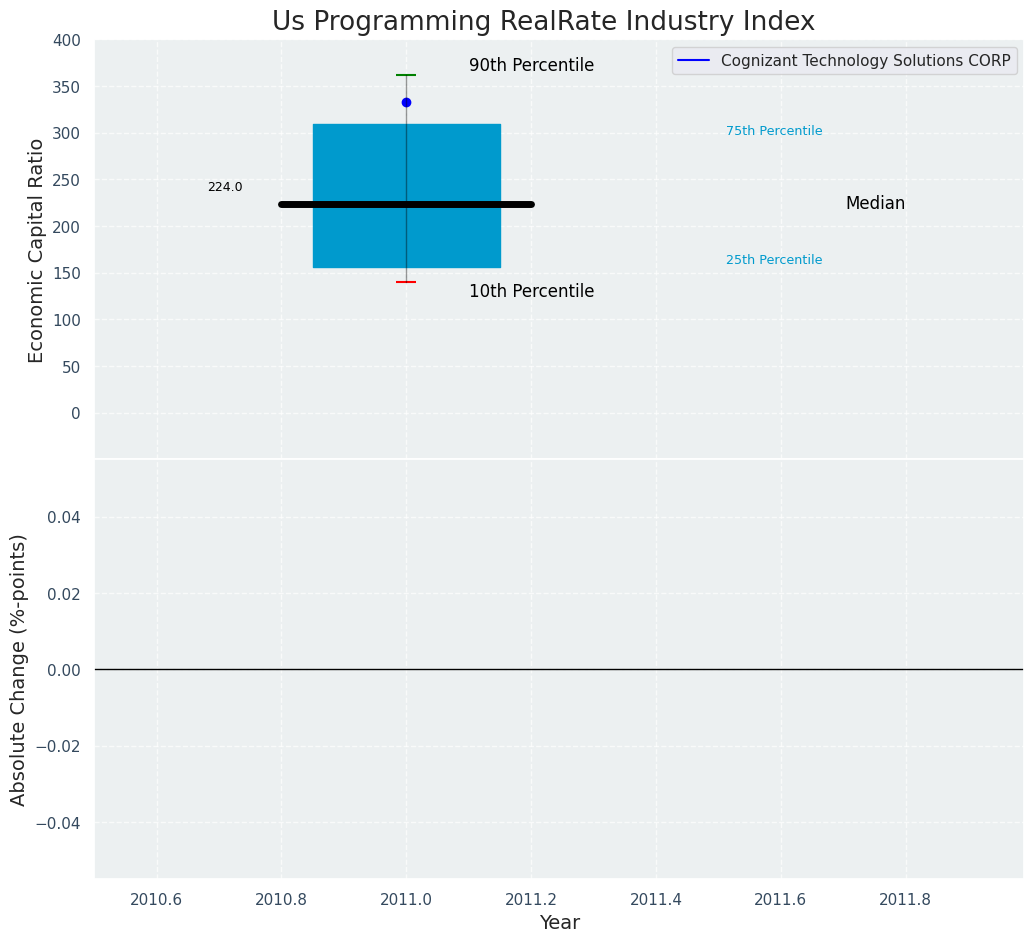The image size is (1034, 942).
Task: Select the "10th Percentile" annotation text
Action: (x=531, y=292)
